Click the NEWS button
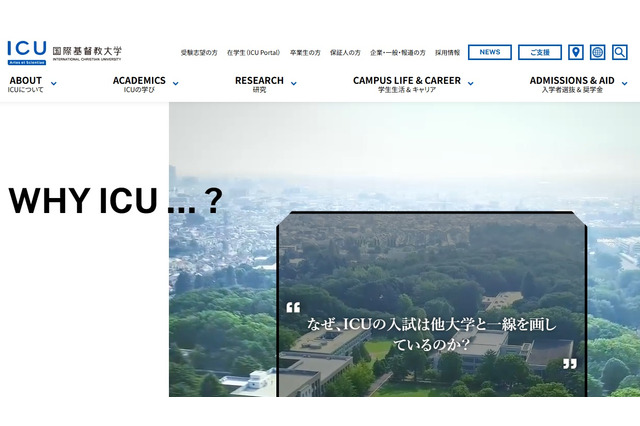The height and width of the screenshot is (426, 640). (489, 52)
